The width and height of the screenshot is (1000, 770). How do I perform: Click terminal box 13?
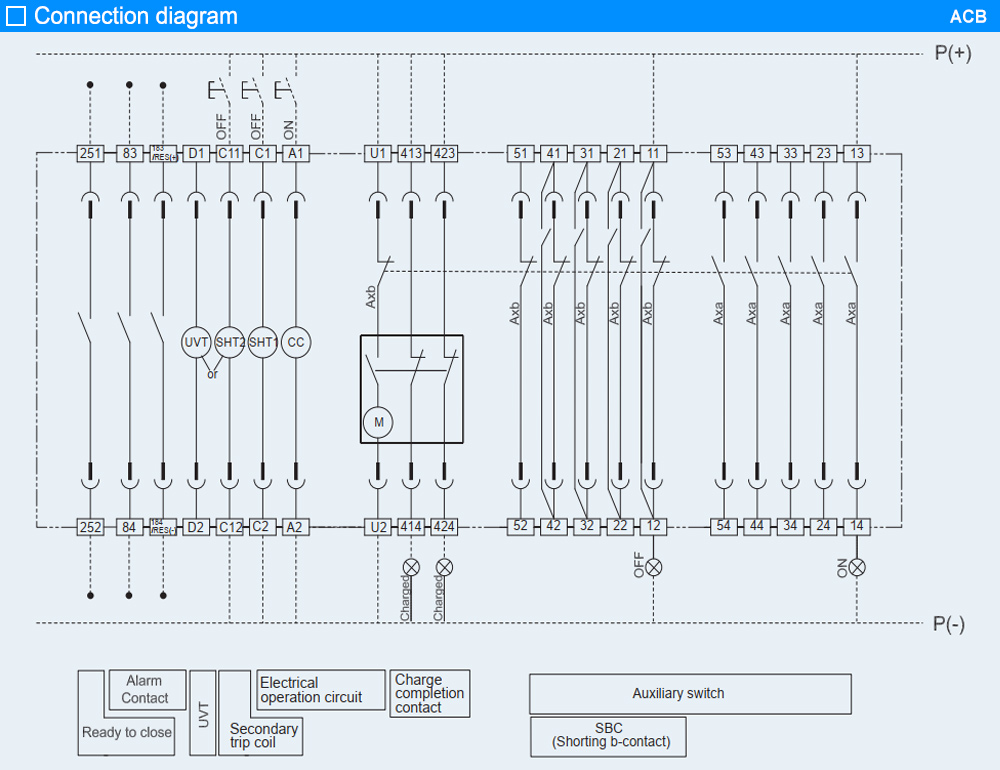(856, 153)
